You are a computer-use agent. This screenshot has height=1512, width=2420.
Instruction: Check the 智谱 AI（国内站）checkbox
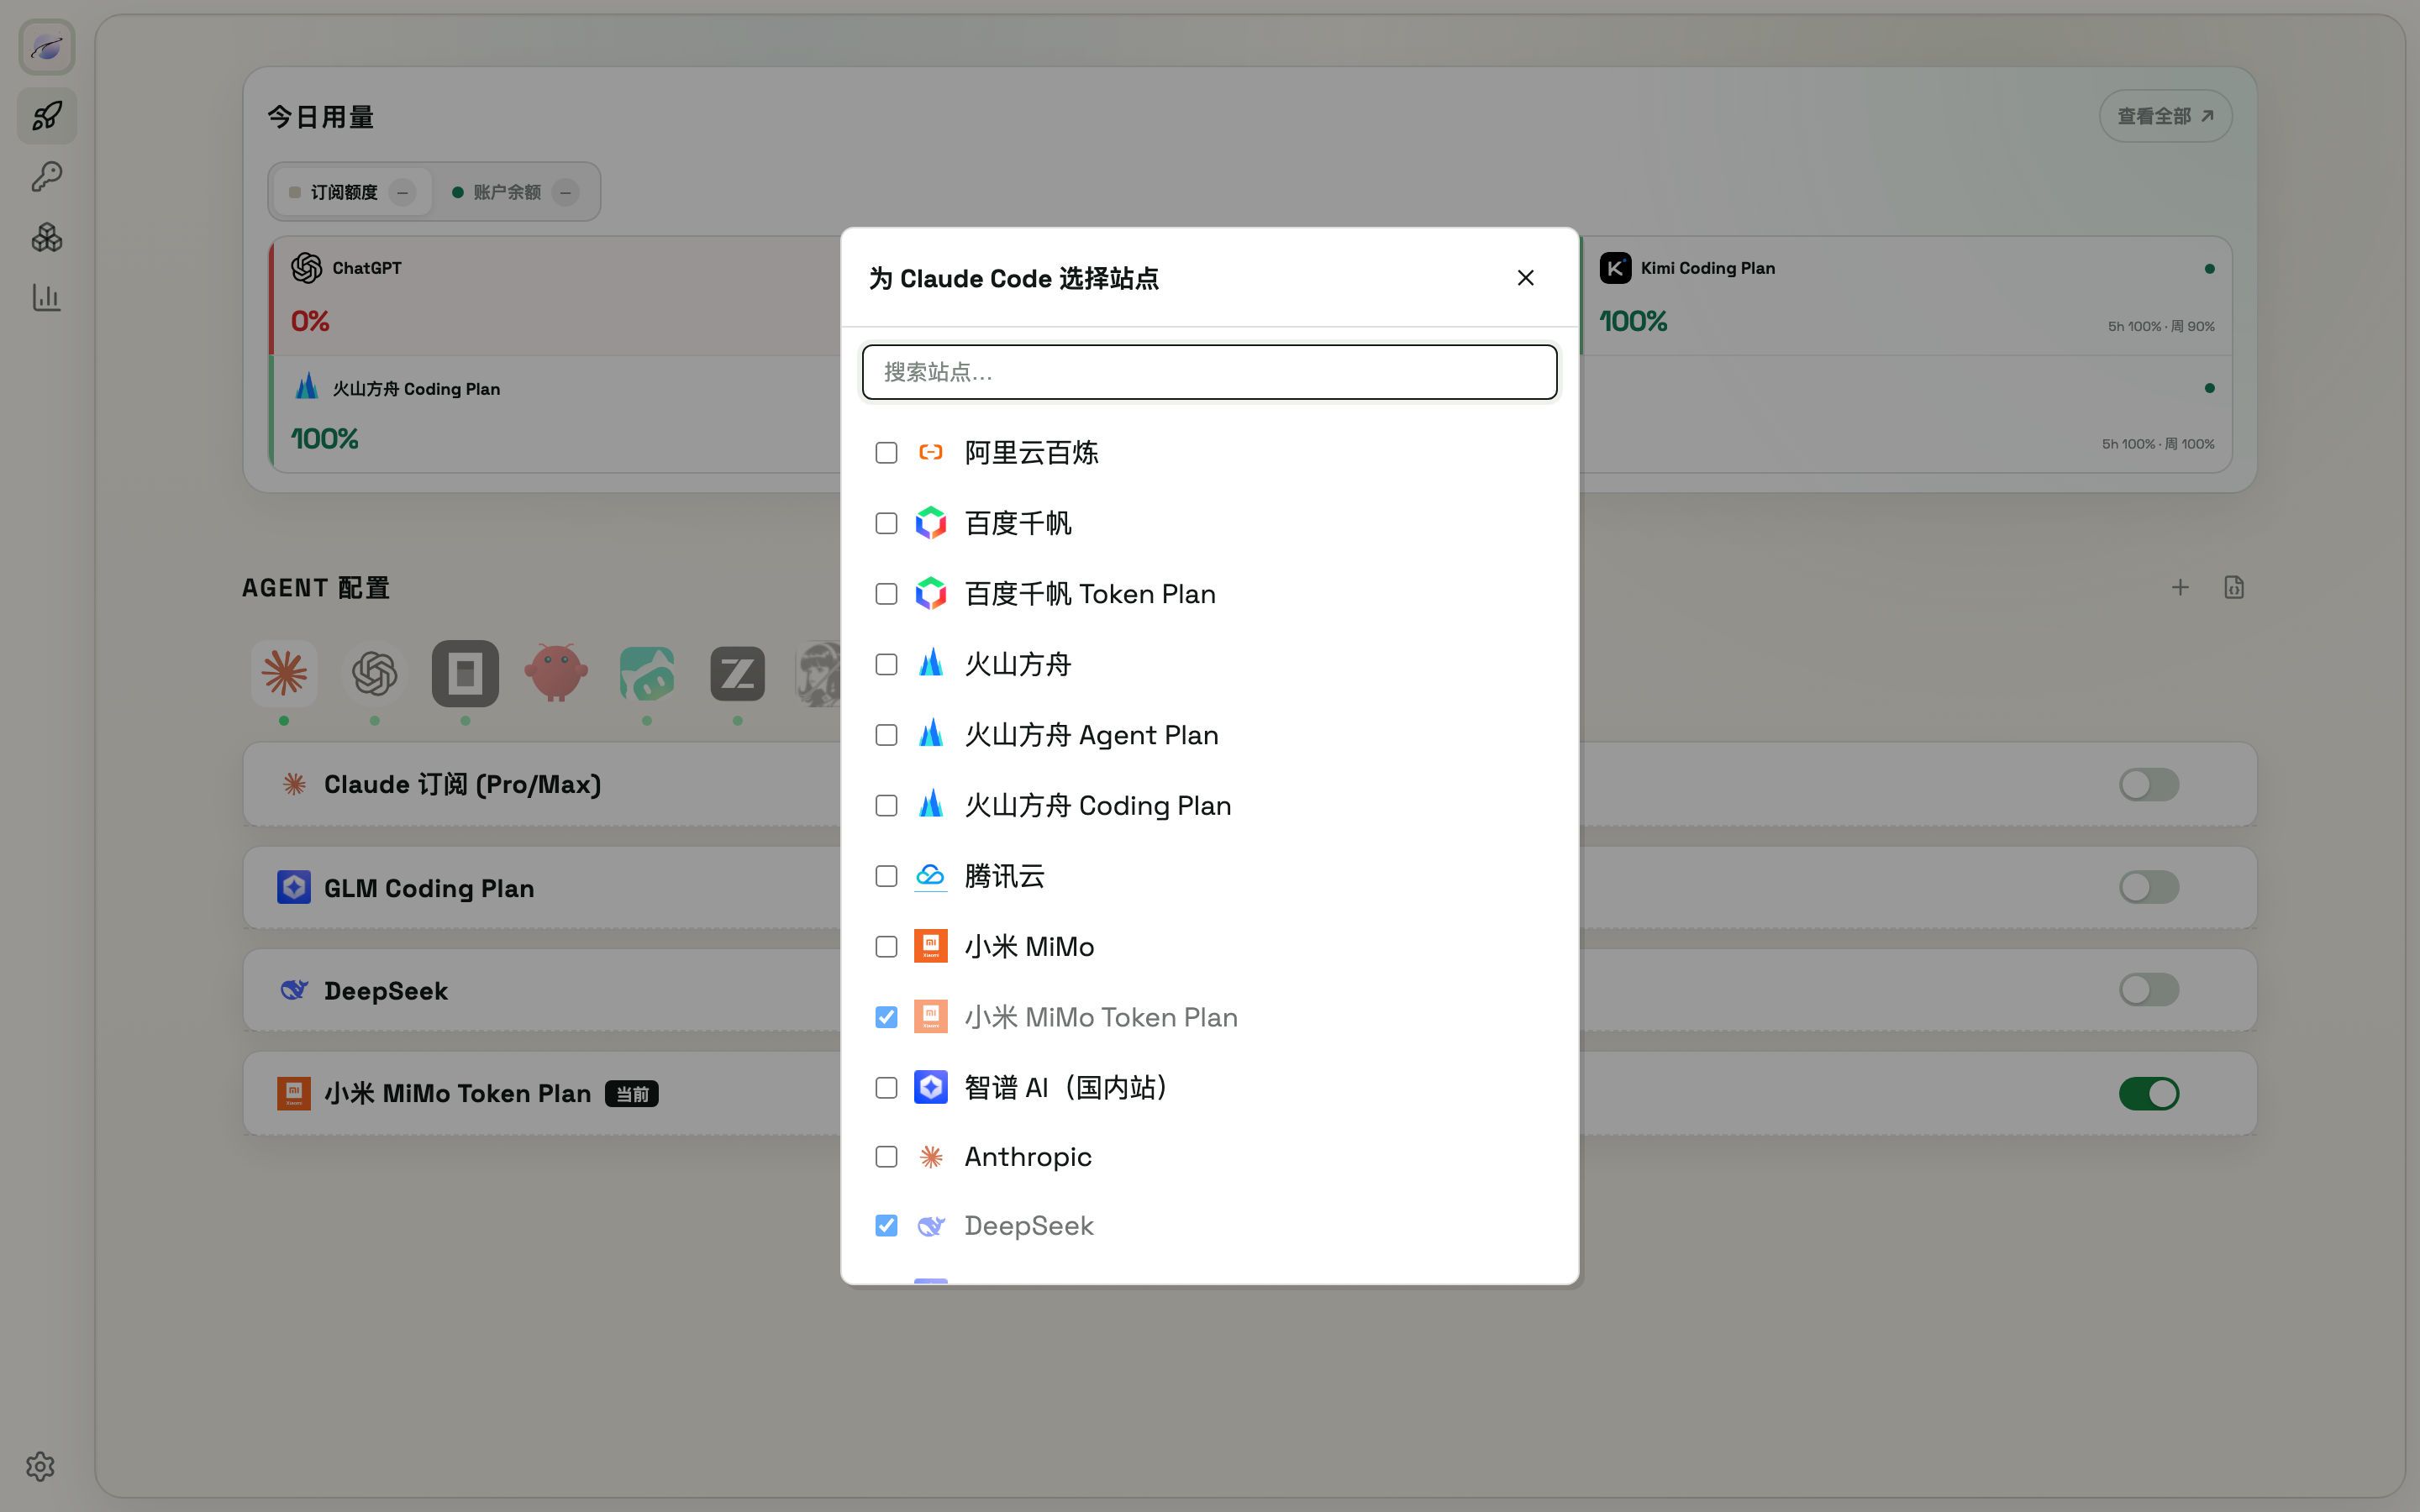click(x=886, y=1087)
